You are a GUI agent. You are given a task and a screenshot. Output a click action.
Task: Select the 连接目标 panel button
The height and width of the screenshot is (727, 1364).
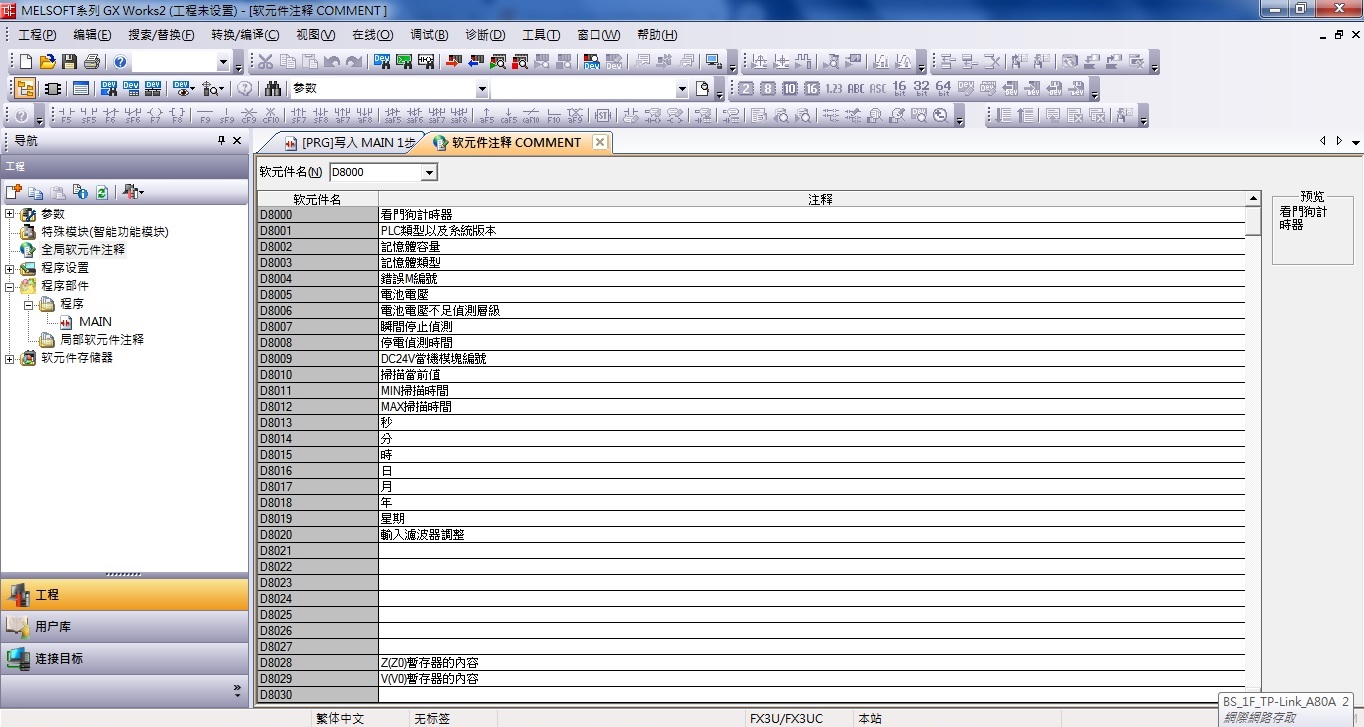(x=124, y=658)
